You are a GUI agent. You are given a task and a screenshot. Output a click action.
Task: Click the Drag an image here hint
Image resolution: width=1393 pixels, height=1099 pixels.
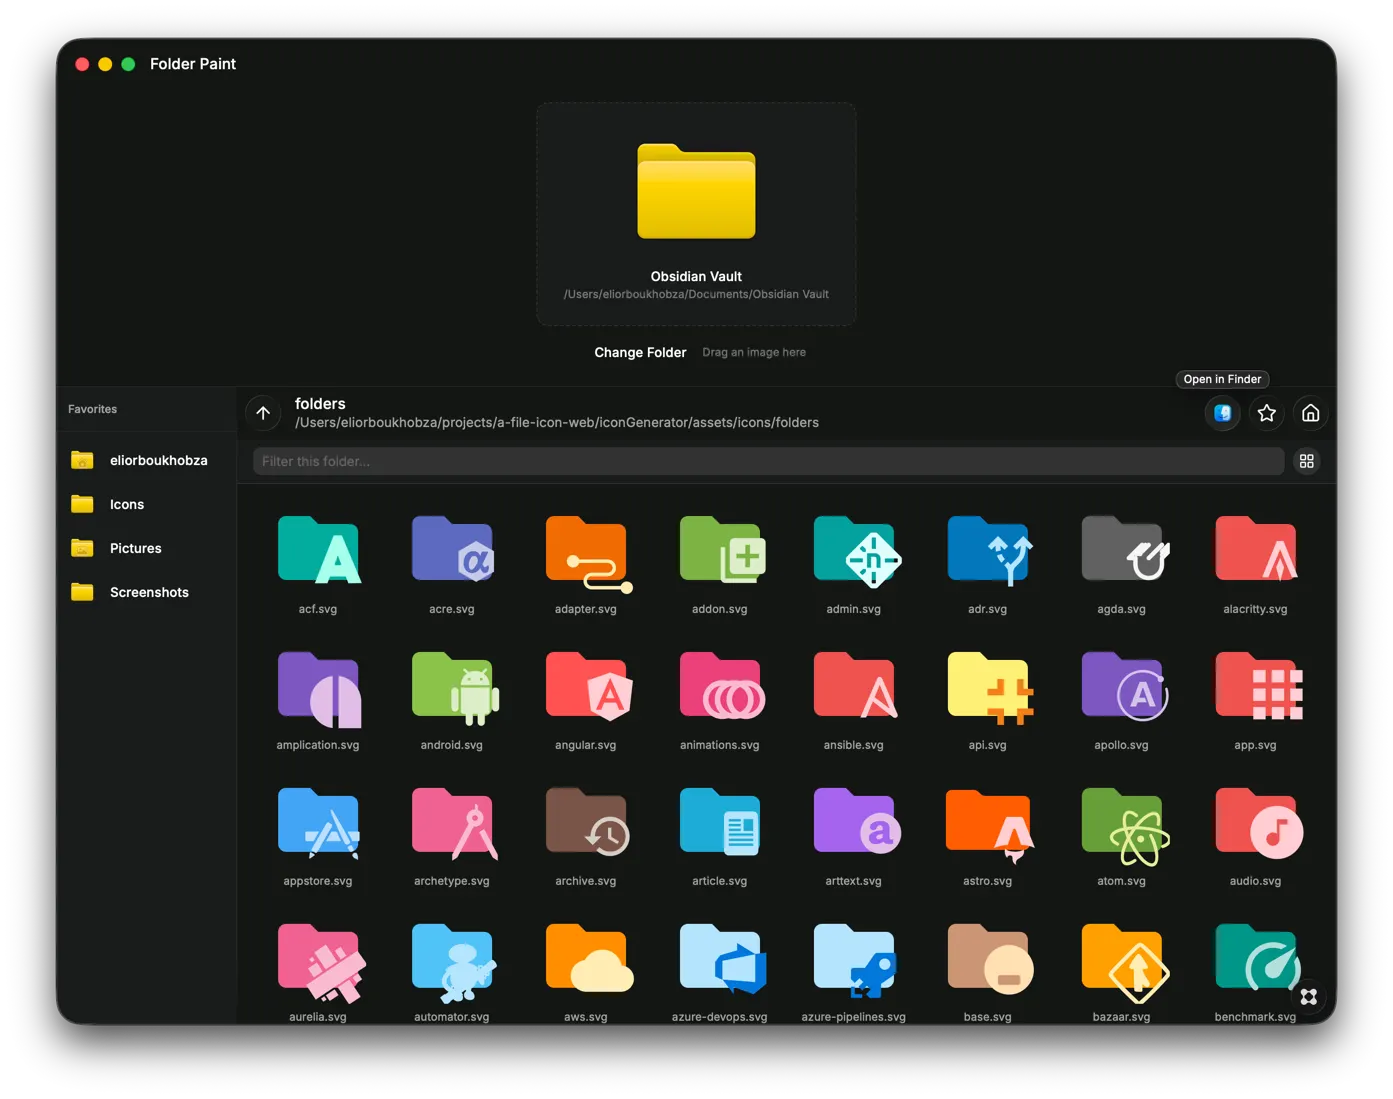point(754,352)
